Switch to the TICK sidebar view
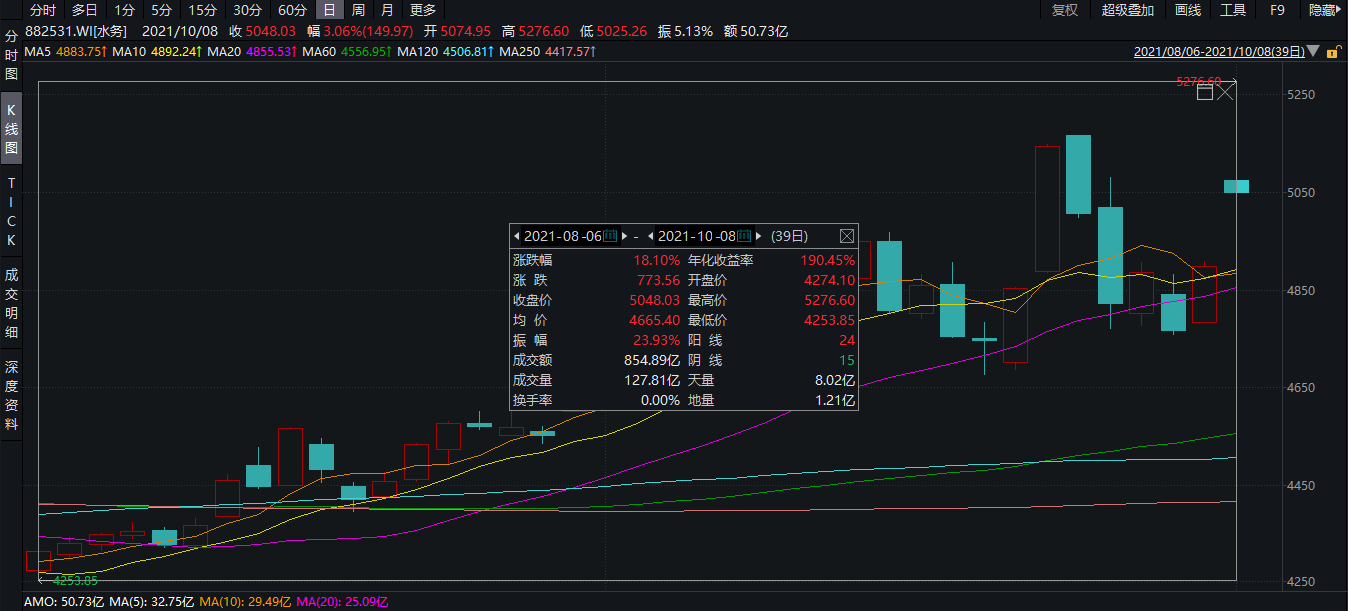Screen dimensions: 1348x611 11,212
